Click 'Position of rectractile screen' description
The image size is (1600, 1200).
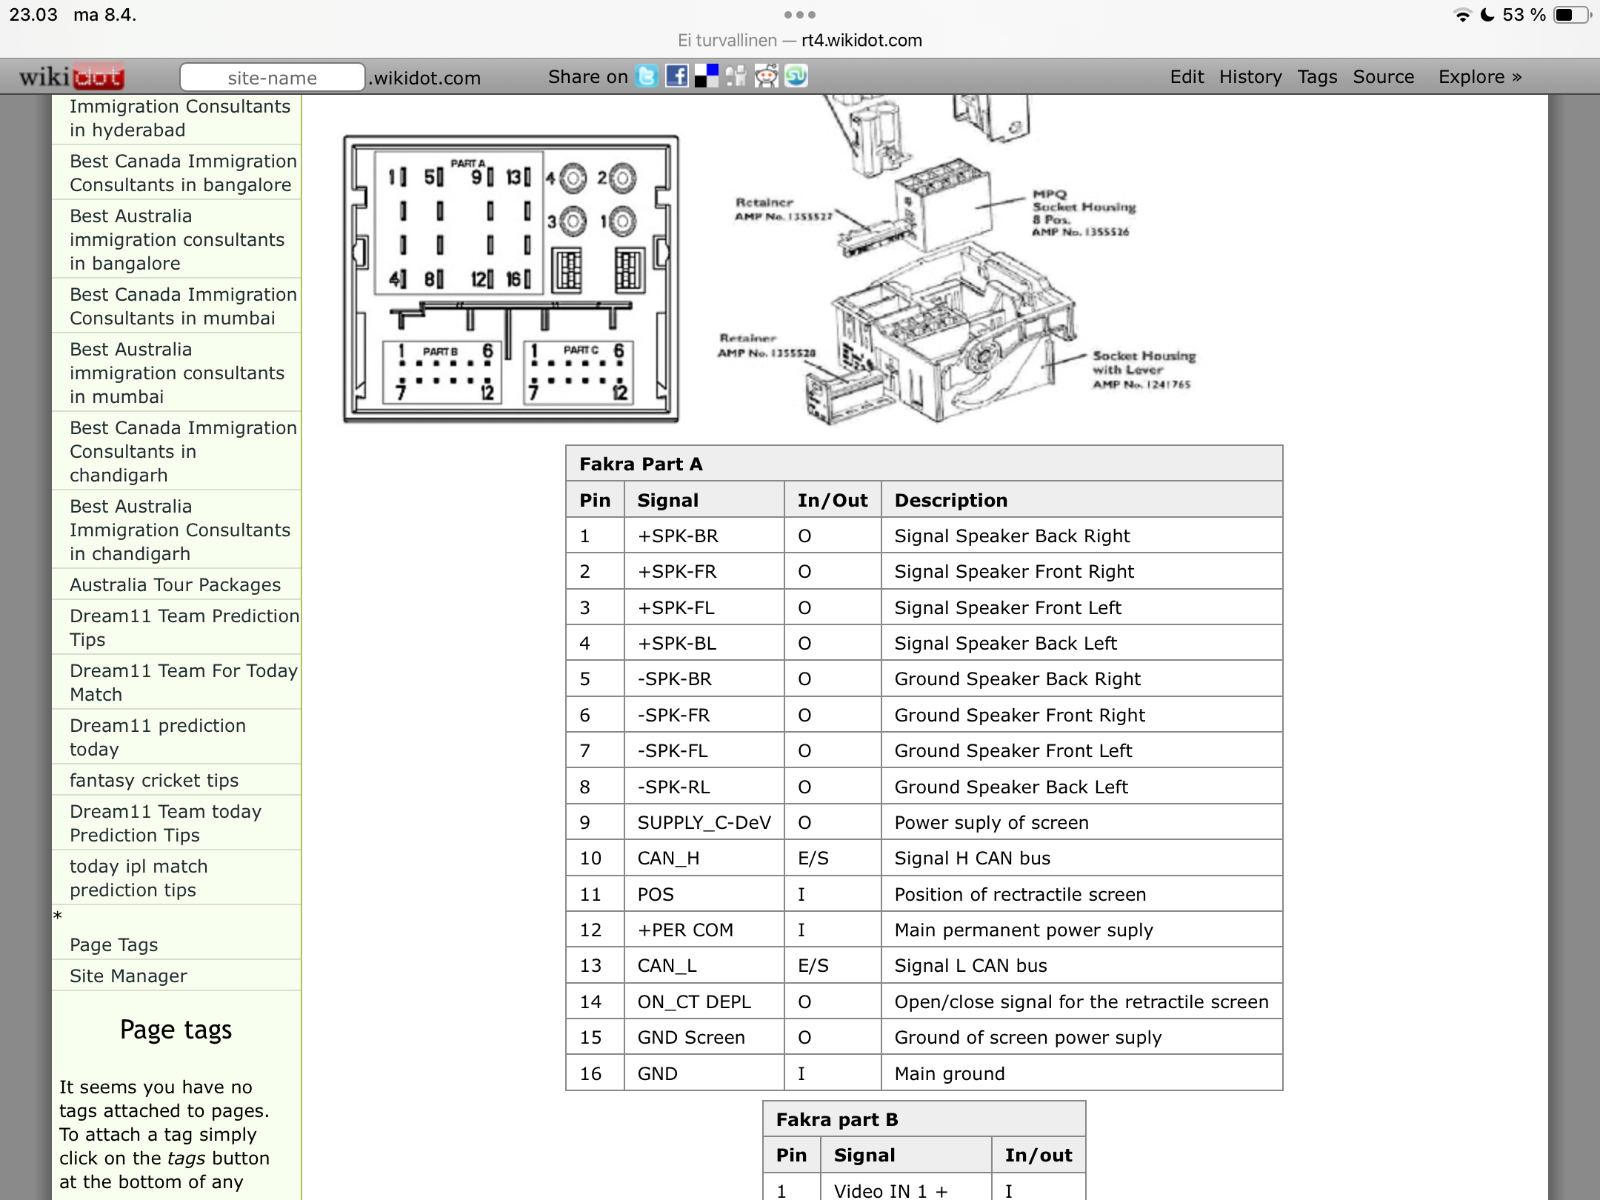pos(1081,894)
